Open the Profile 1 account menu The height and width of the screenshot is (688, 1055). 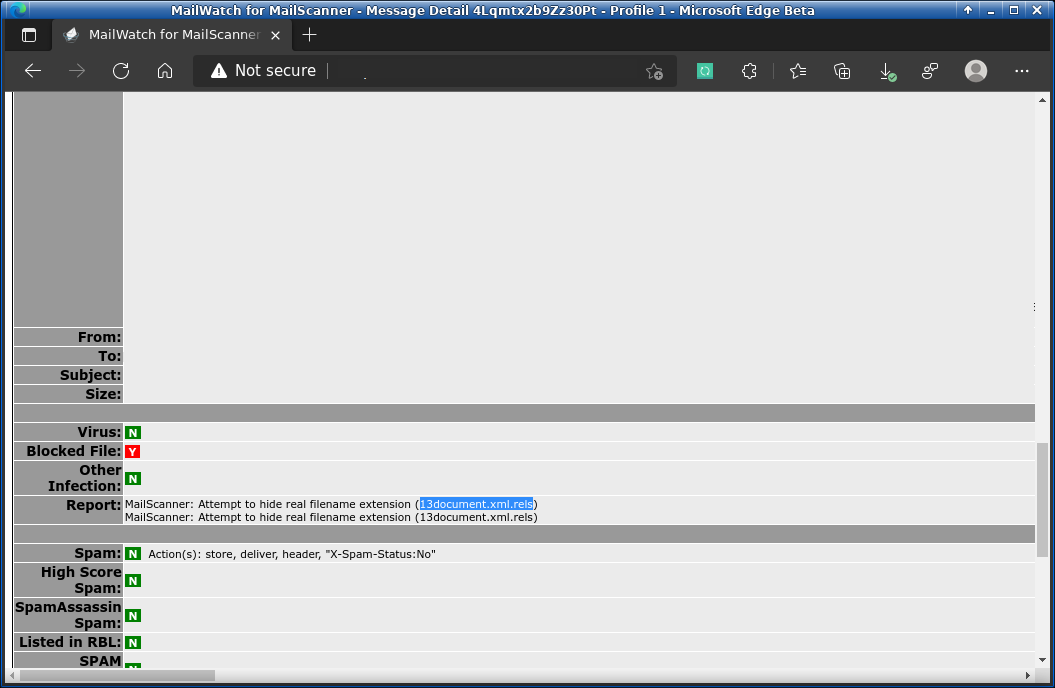(976, 71)
